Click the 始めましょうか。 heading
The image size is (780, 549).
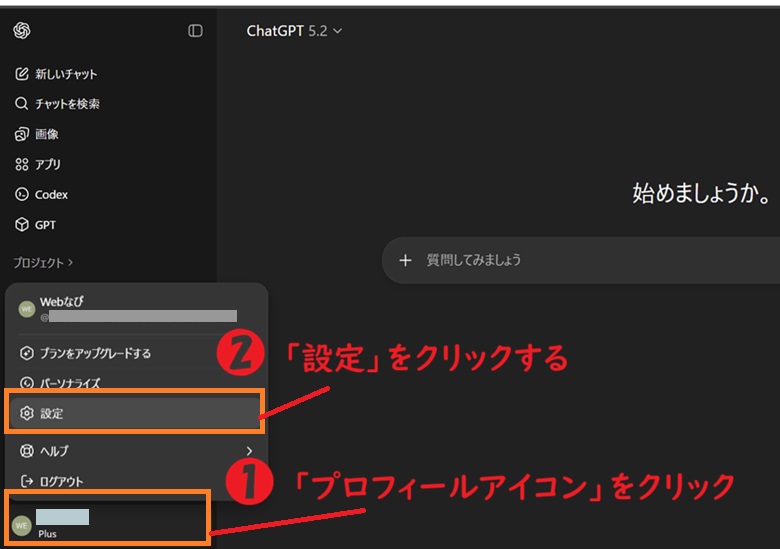(x=701, y=193)
